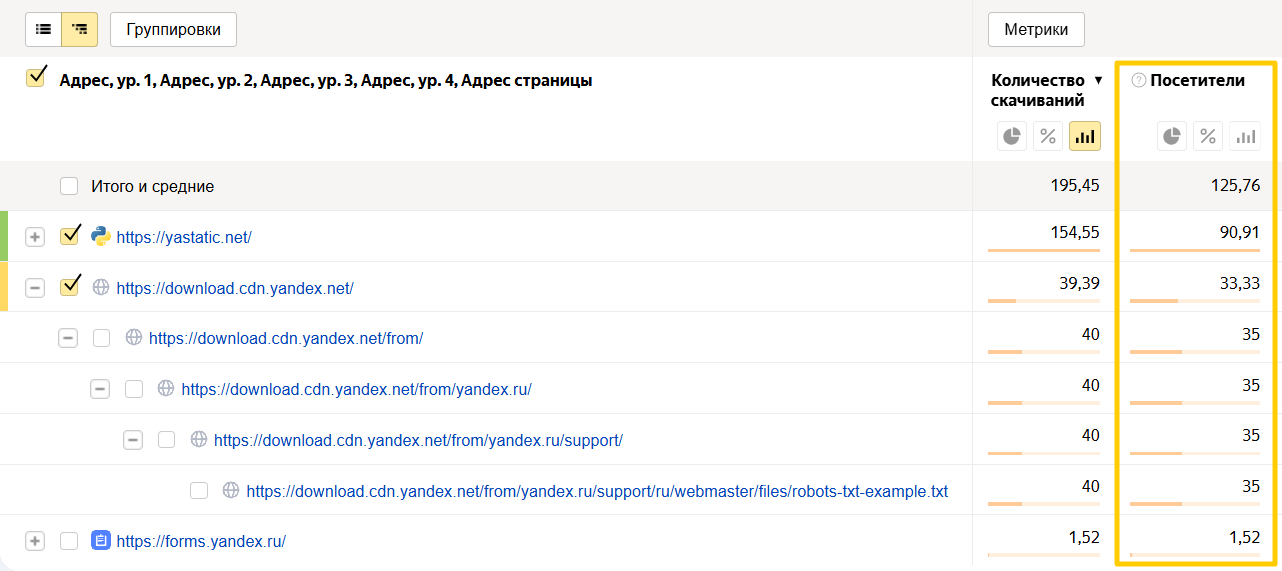This screenshot has height=571, width=1282.
Task: Expand the yastatic.net row
Action: point(35,237)
